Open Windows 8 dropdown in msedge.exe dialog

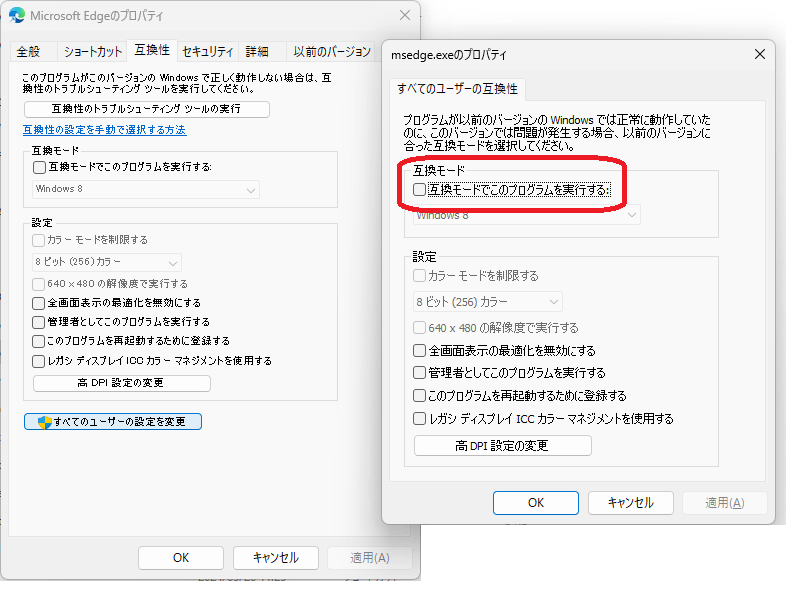pyautogui.click(x=526, y=215)
